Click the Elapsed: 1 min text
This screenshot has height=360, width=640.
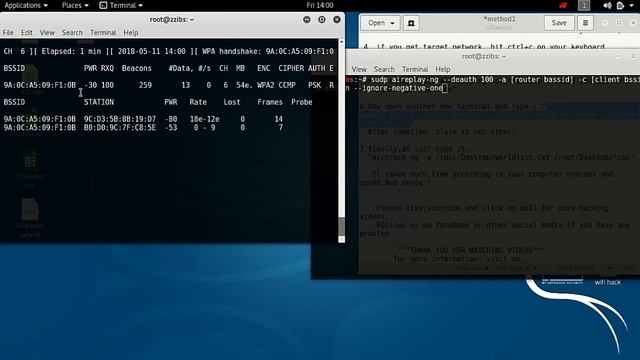tap(73, 51)
